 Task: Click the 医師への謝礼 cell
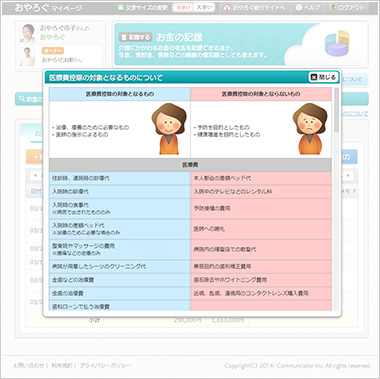tap(261, 229)
